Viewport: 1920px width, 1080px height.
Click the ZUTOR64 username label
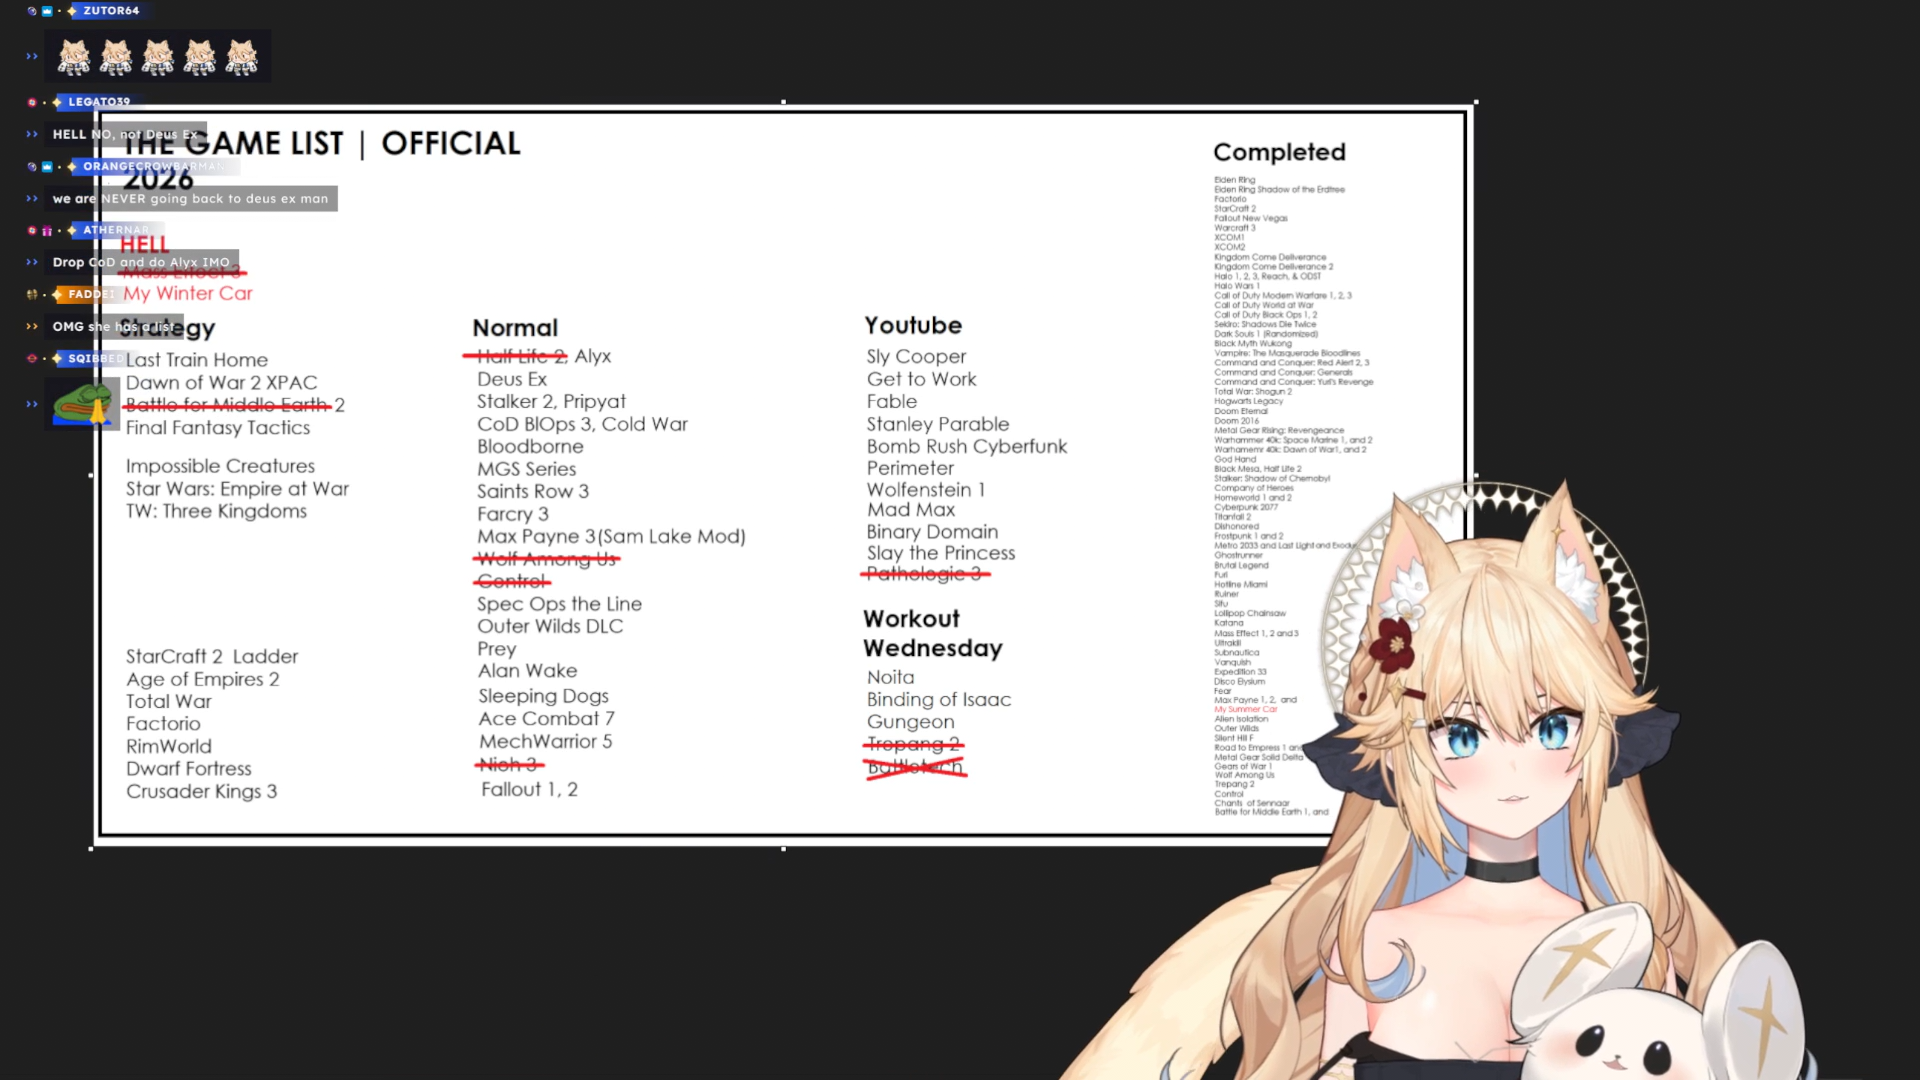(111, 11)
